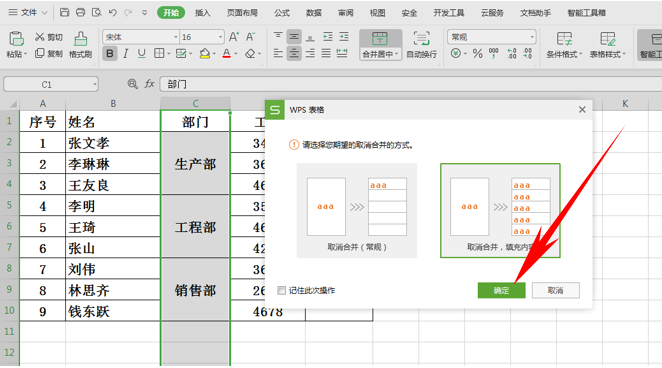
Task: Click the Table Style icon
Action: pos(608,39)
